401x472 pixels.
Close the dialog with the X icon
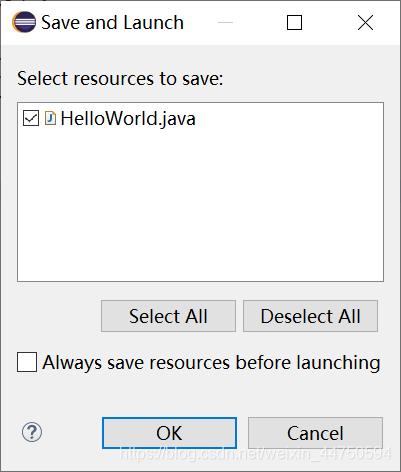click(365, 23)
